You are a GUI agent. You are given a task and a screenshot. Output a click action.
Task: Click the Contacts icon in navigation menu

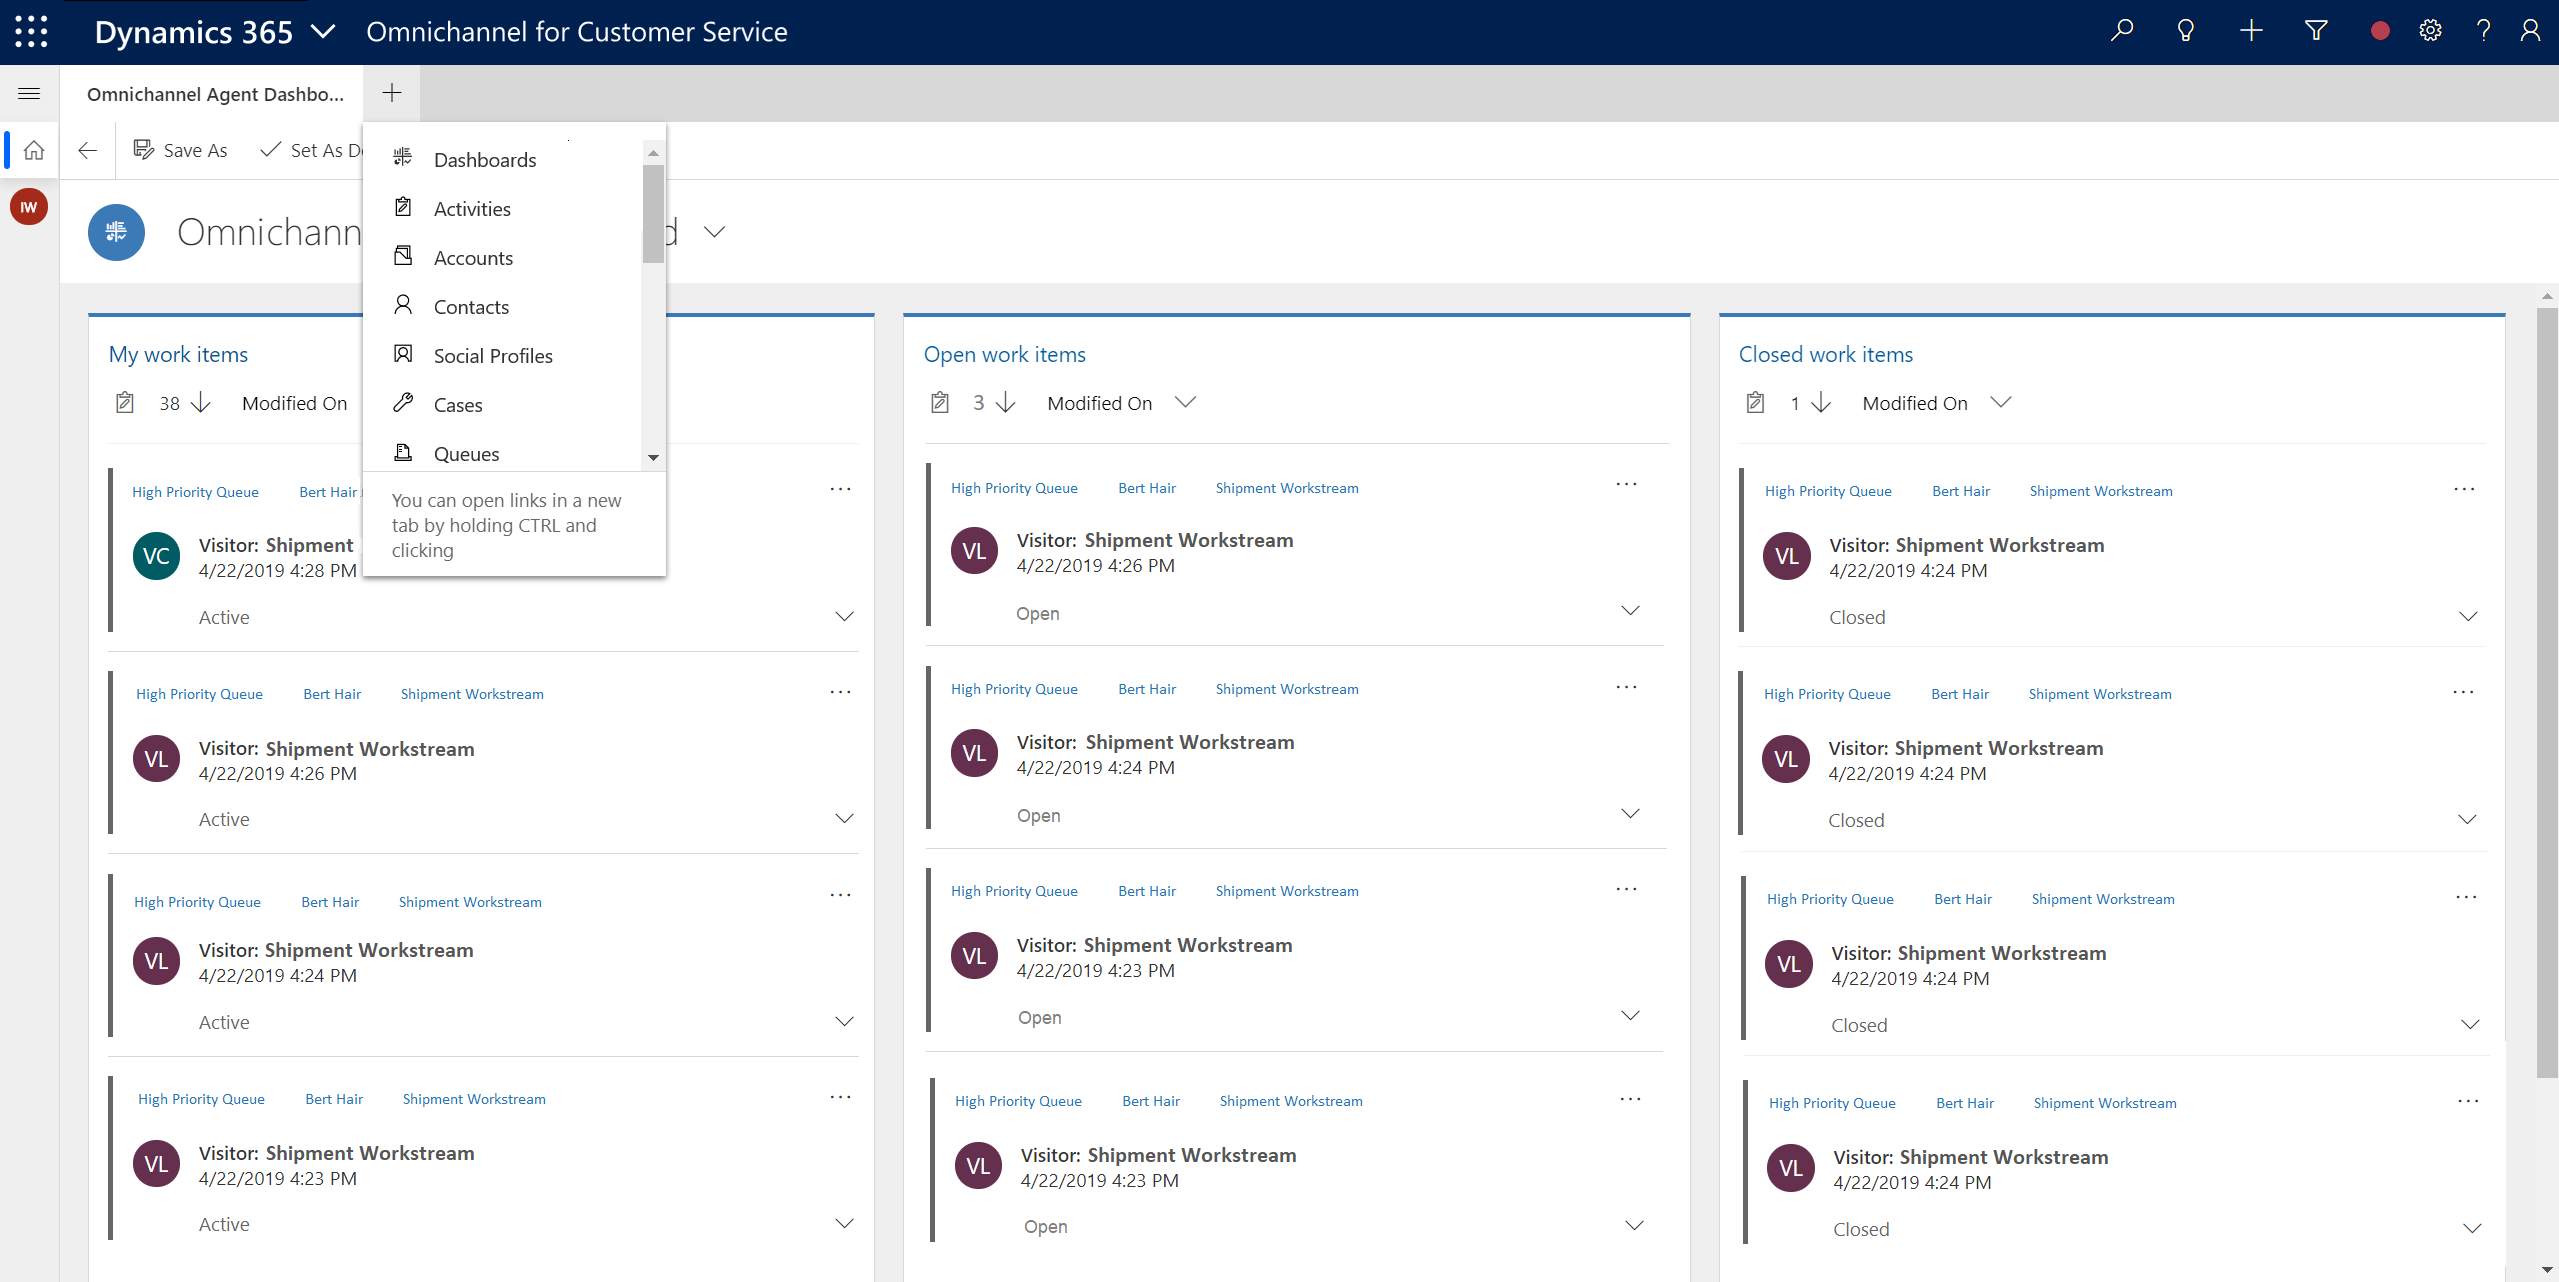(x=404, y=306)
